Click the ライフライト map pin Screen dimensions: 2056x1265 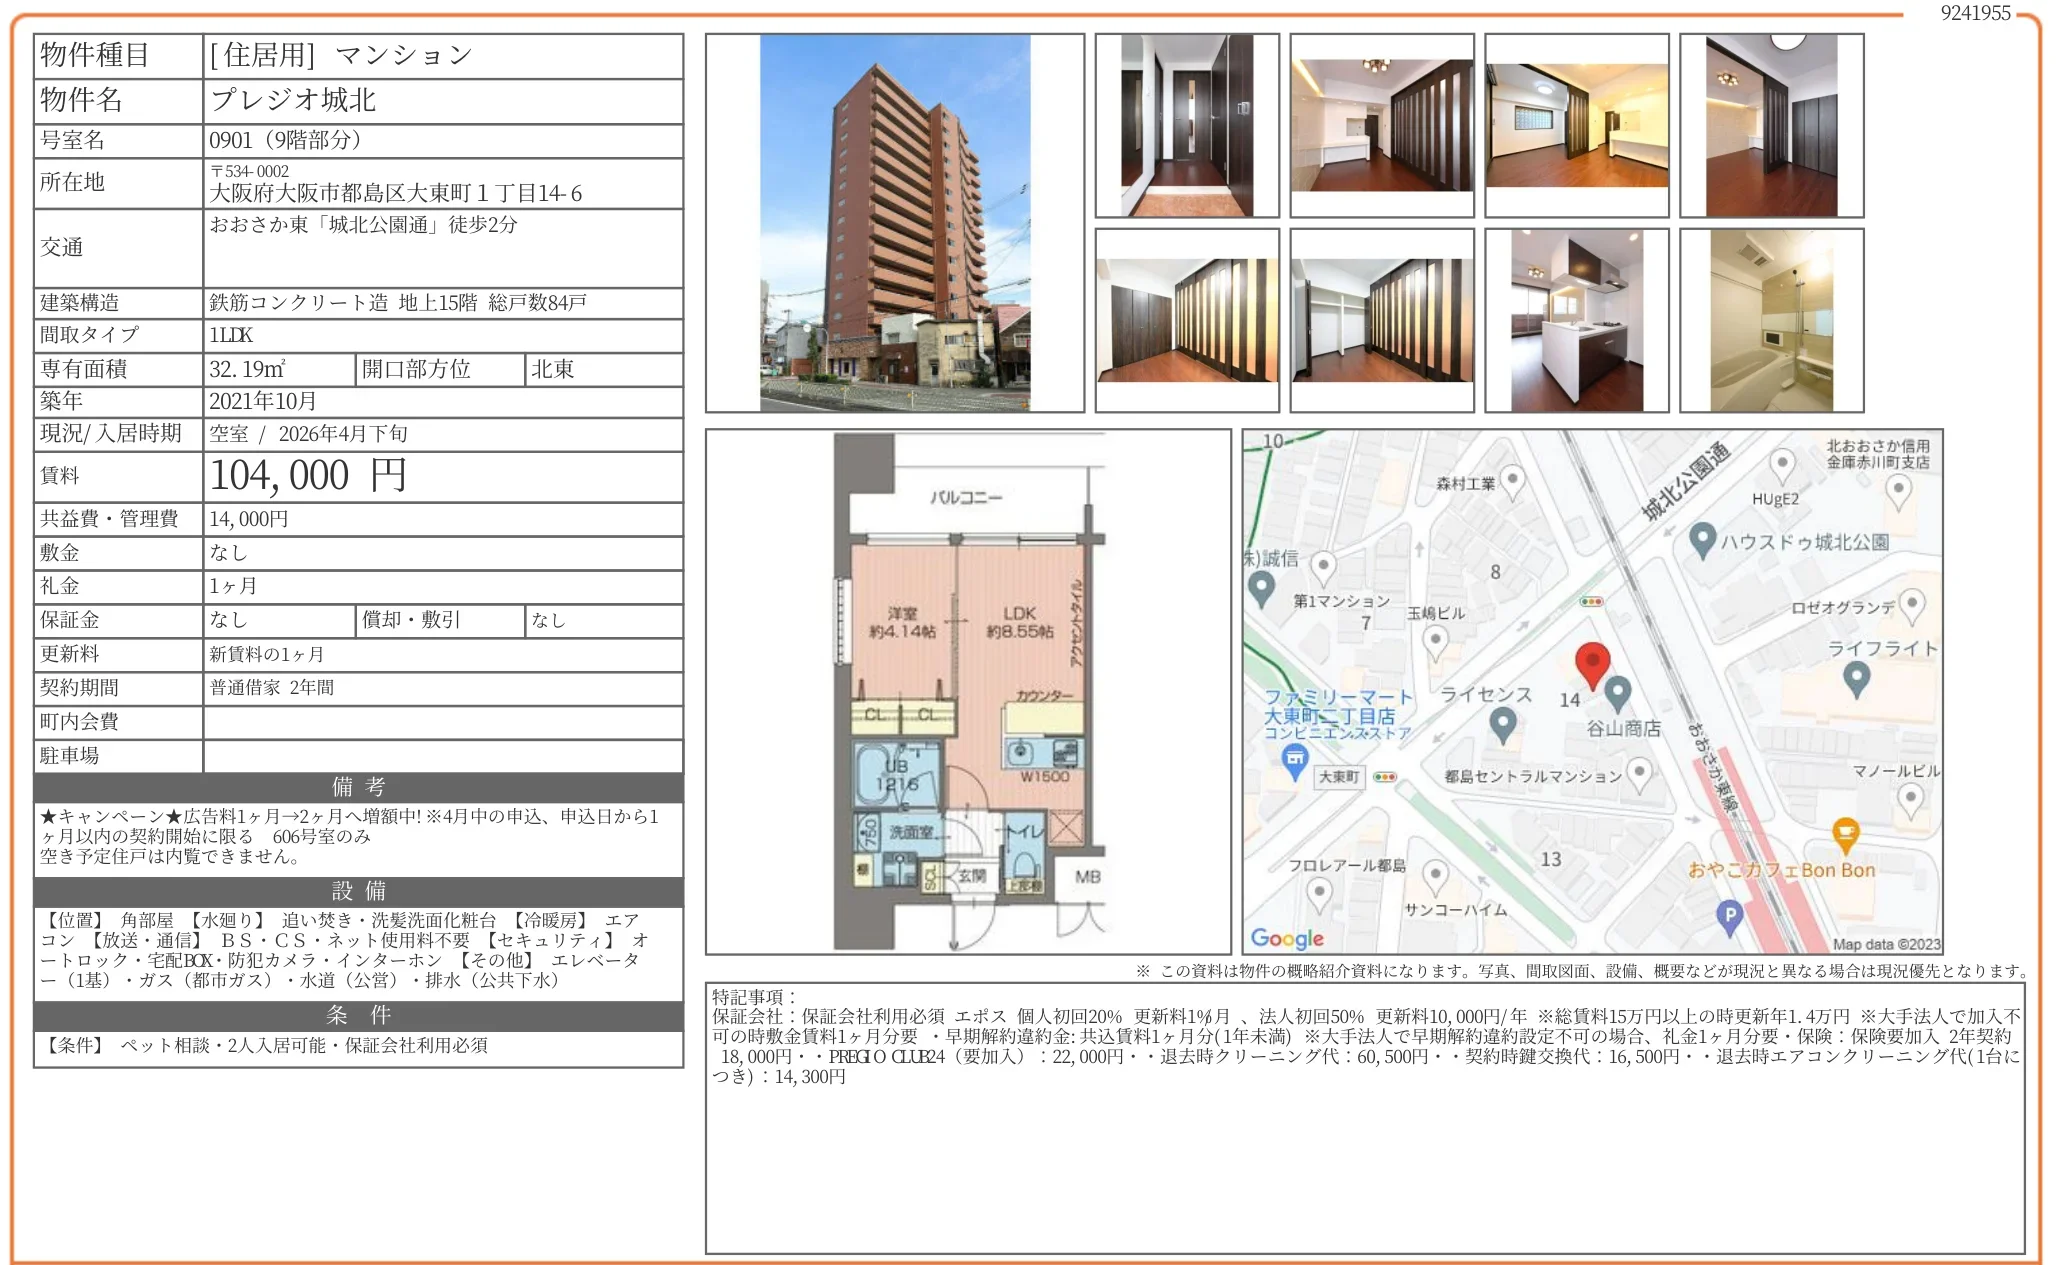(x=1856, y=678)
